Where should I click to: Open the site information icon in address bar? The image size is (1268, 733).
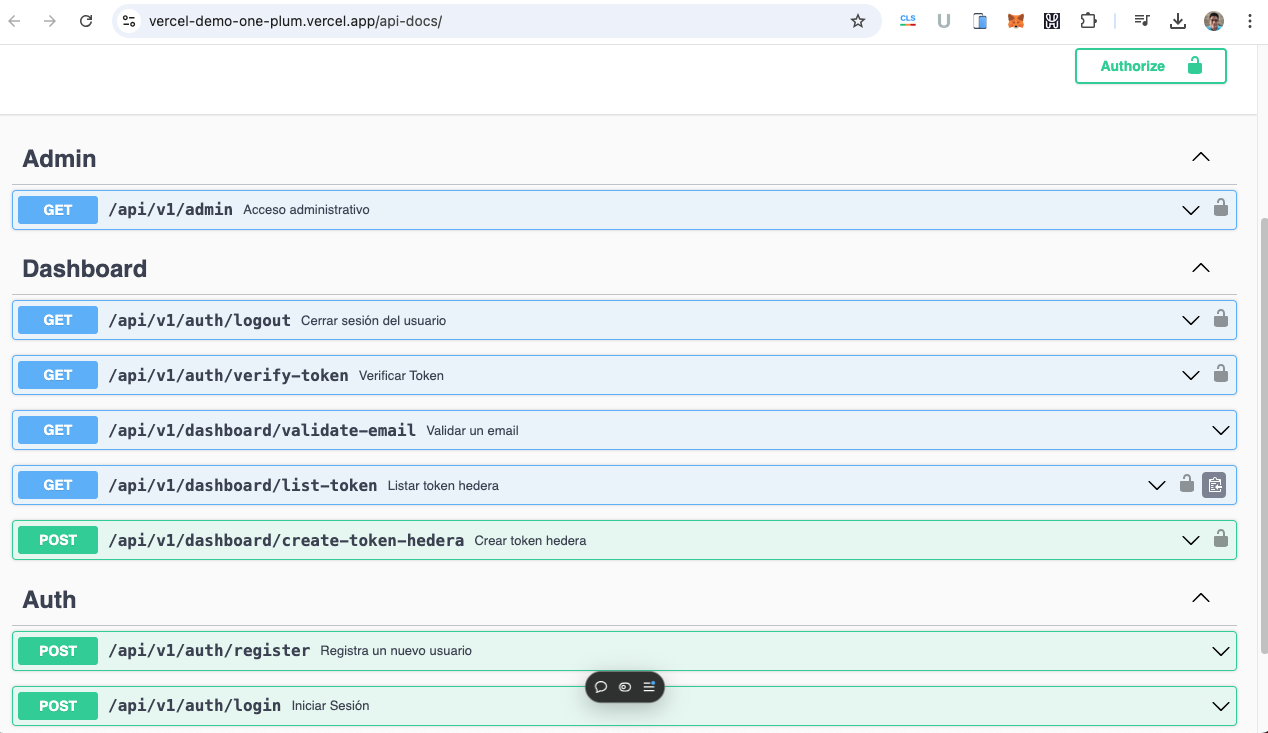(129, 21)
